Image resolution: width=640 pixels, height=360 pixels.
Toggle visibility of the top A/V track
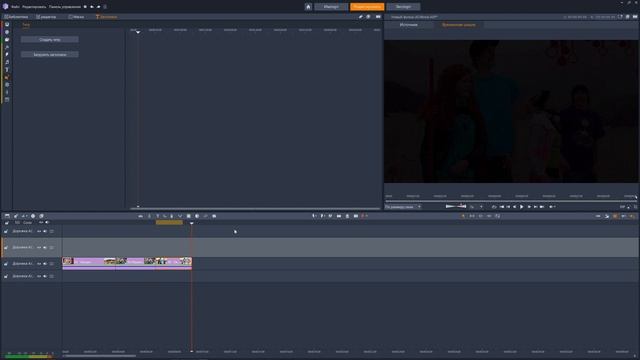pos(39,231)
